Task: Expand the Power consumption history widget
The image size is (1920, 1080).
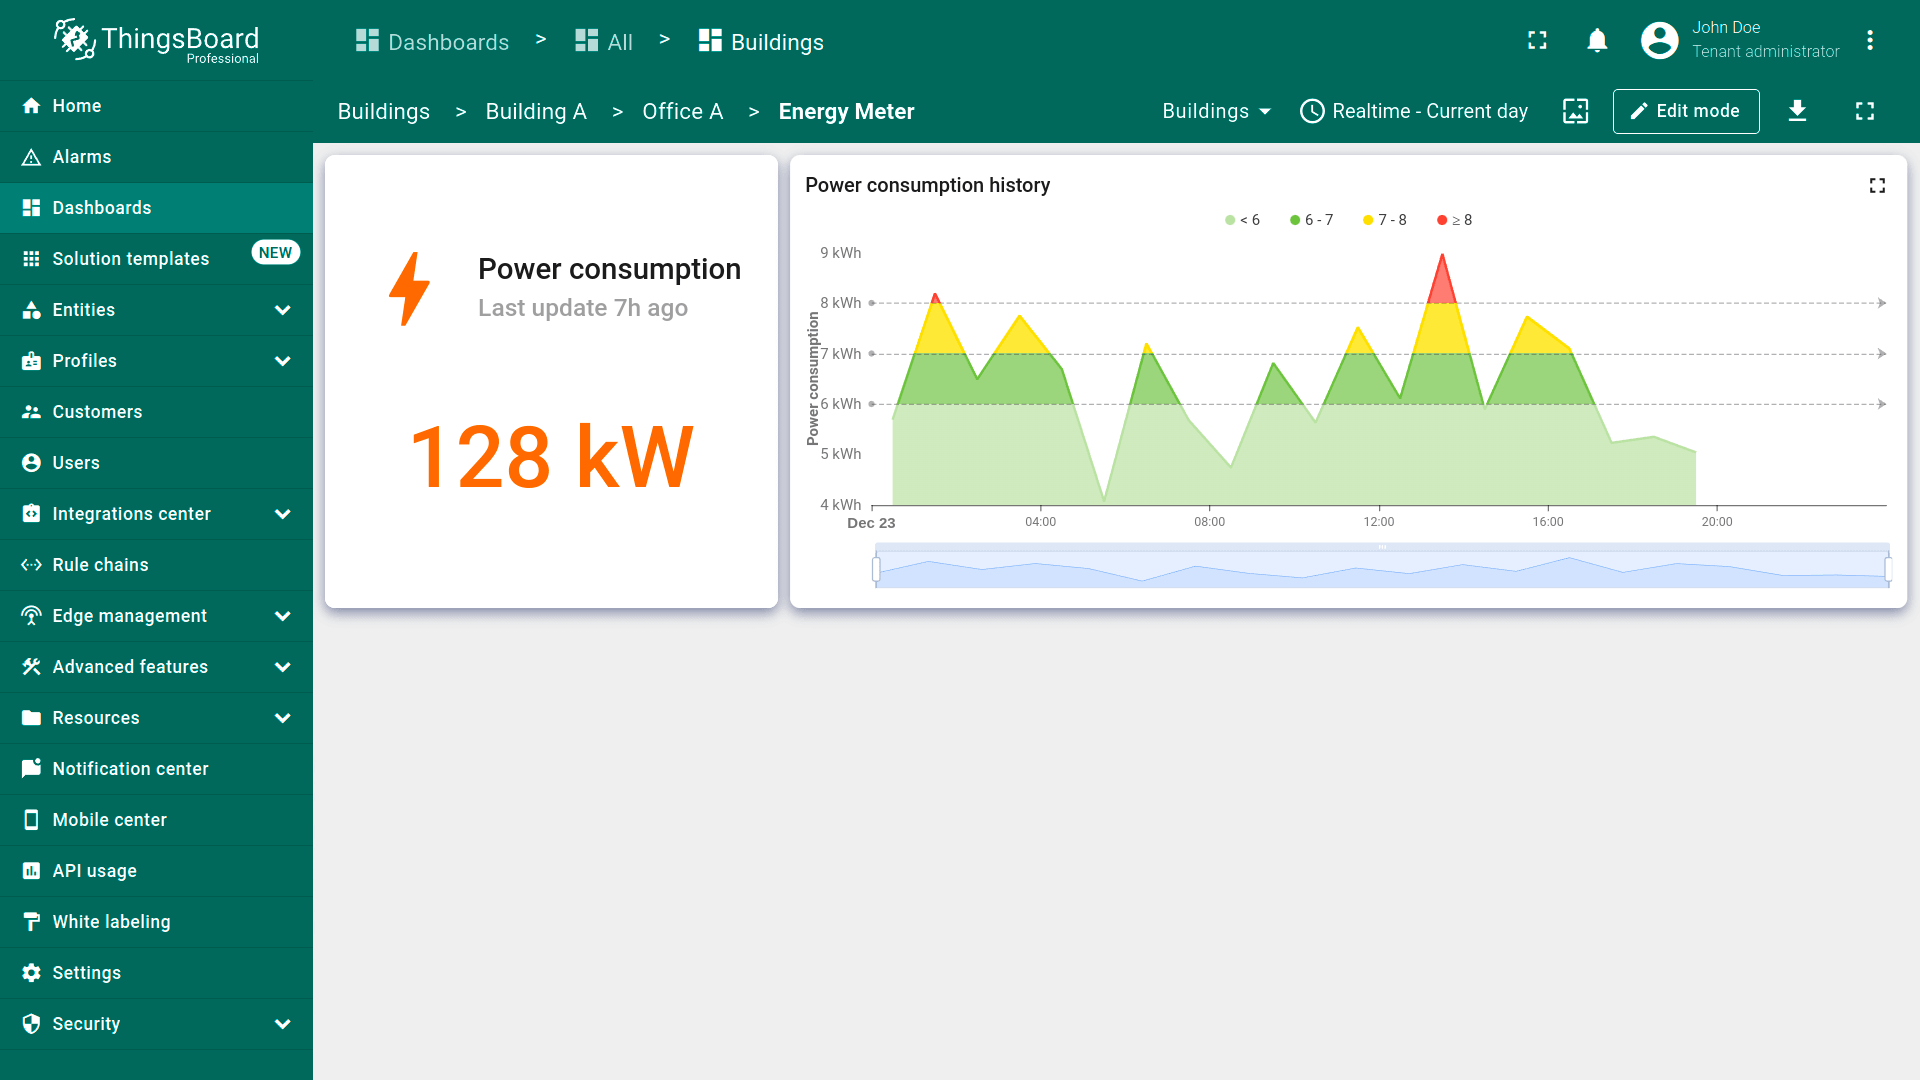Action: pos(1877,186)
